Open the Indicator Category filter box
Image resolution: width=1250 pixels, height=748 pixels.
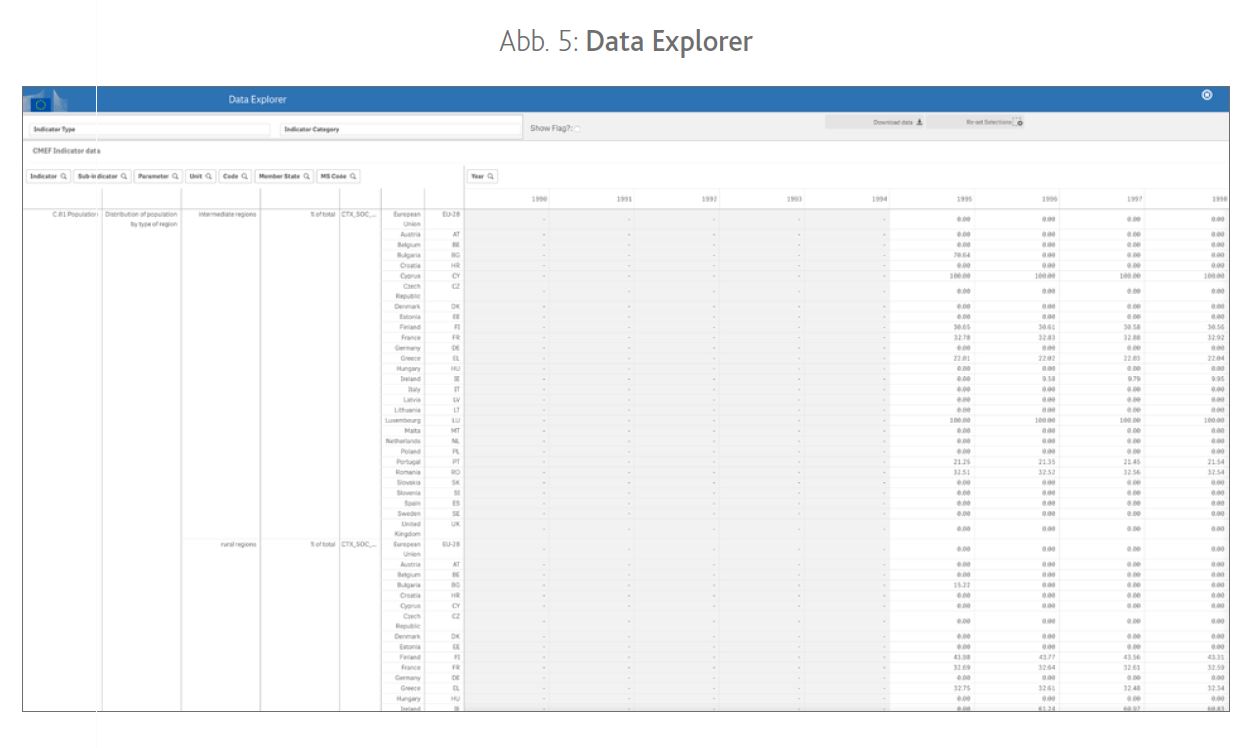coord(400,129)
